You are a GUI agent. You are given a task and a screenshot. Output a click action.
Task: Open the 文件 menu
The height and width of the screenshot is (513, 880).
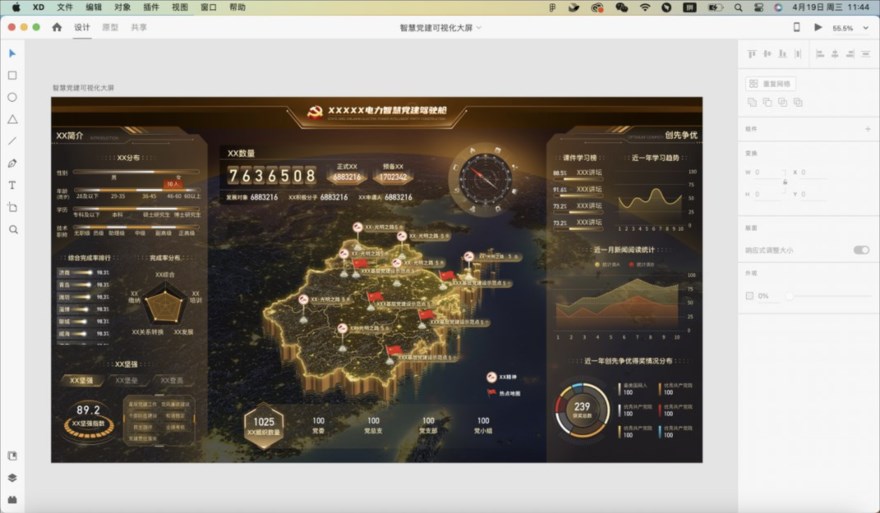click(65, 7)
